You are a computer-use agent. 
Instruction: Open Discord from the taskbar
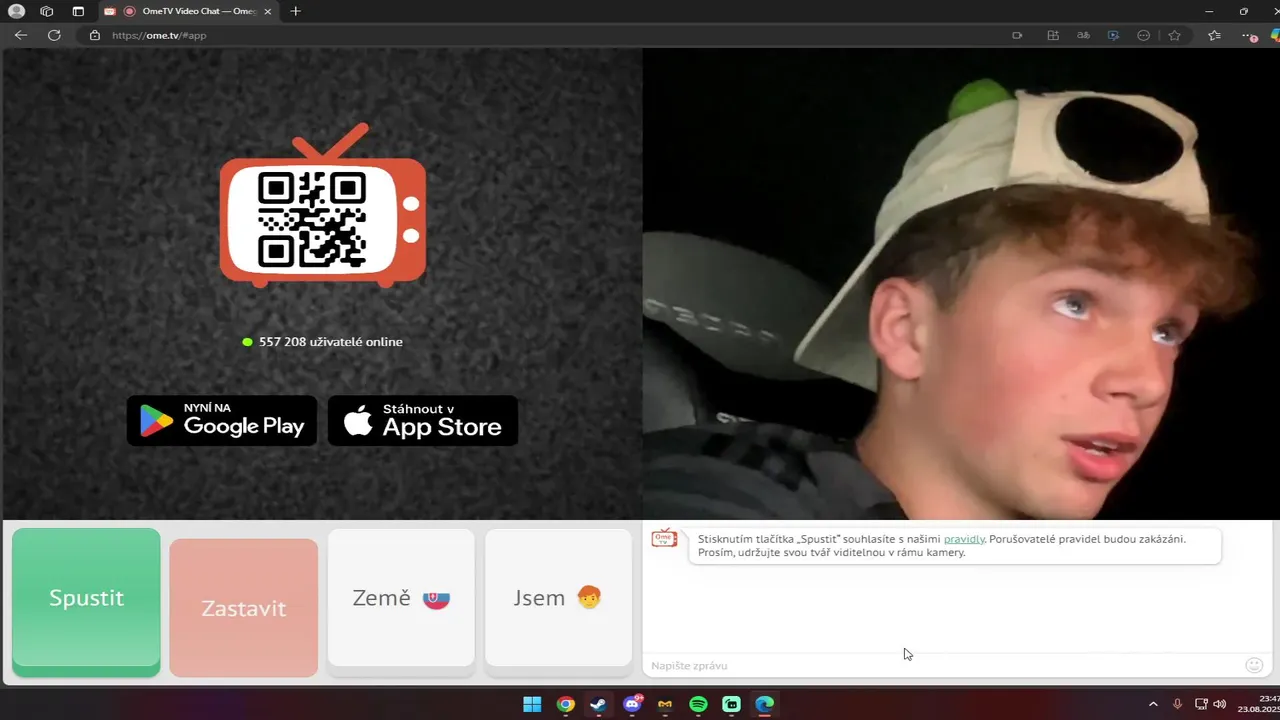[x=632, y=704]
